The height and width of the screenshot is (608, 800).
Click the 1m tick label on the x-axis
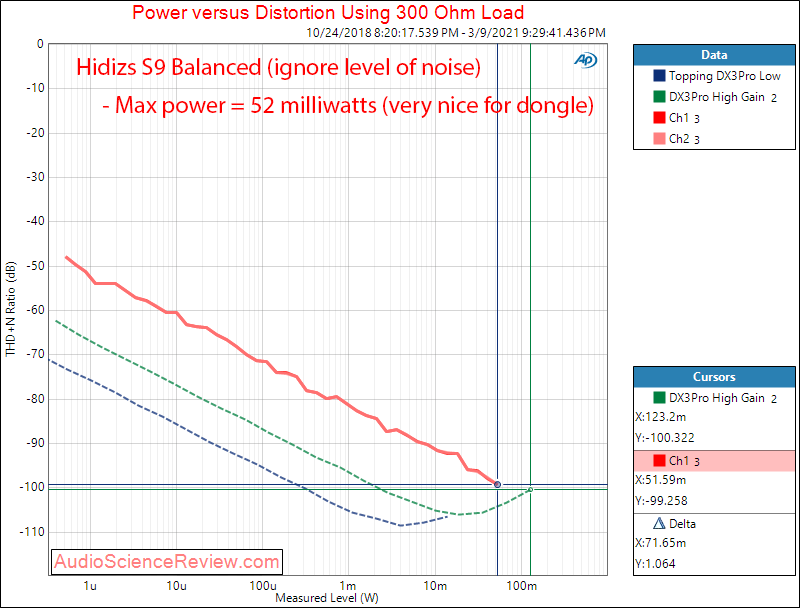[x=348, y=586]
